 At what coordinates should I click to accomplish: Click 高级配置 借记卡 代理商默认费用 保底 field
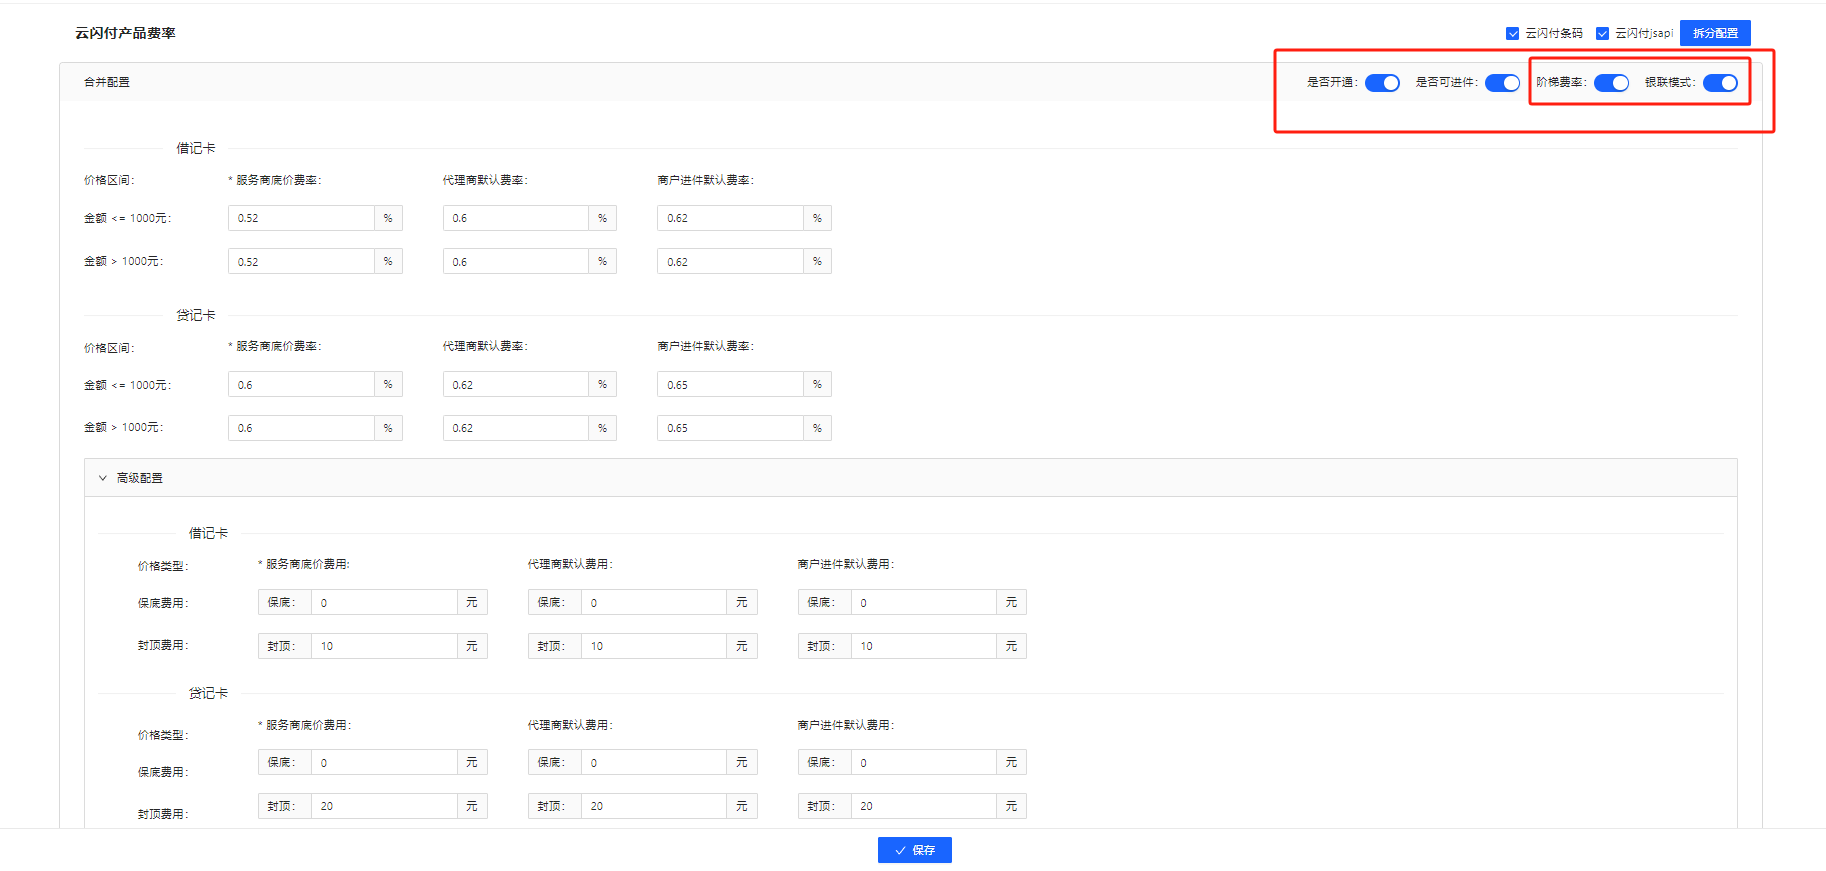(654, 603)
